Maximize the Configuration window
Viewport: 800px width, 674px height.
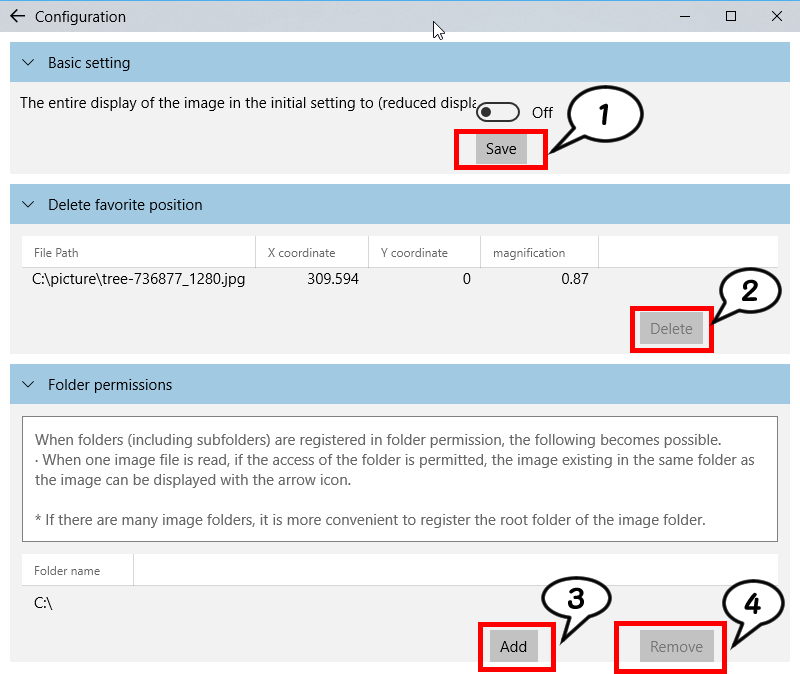pos(731,17)
